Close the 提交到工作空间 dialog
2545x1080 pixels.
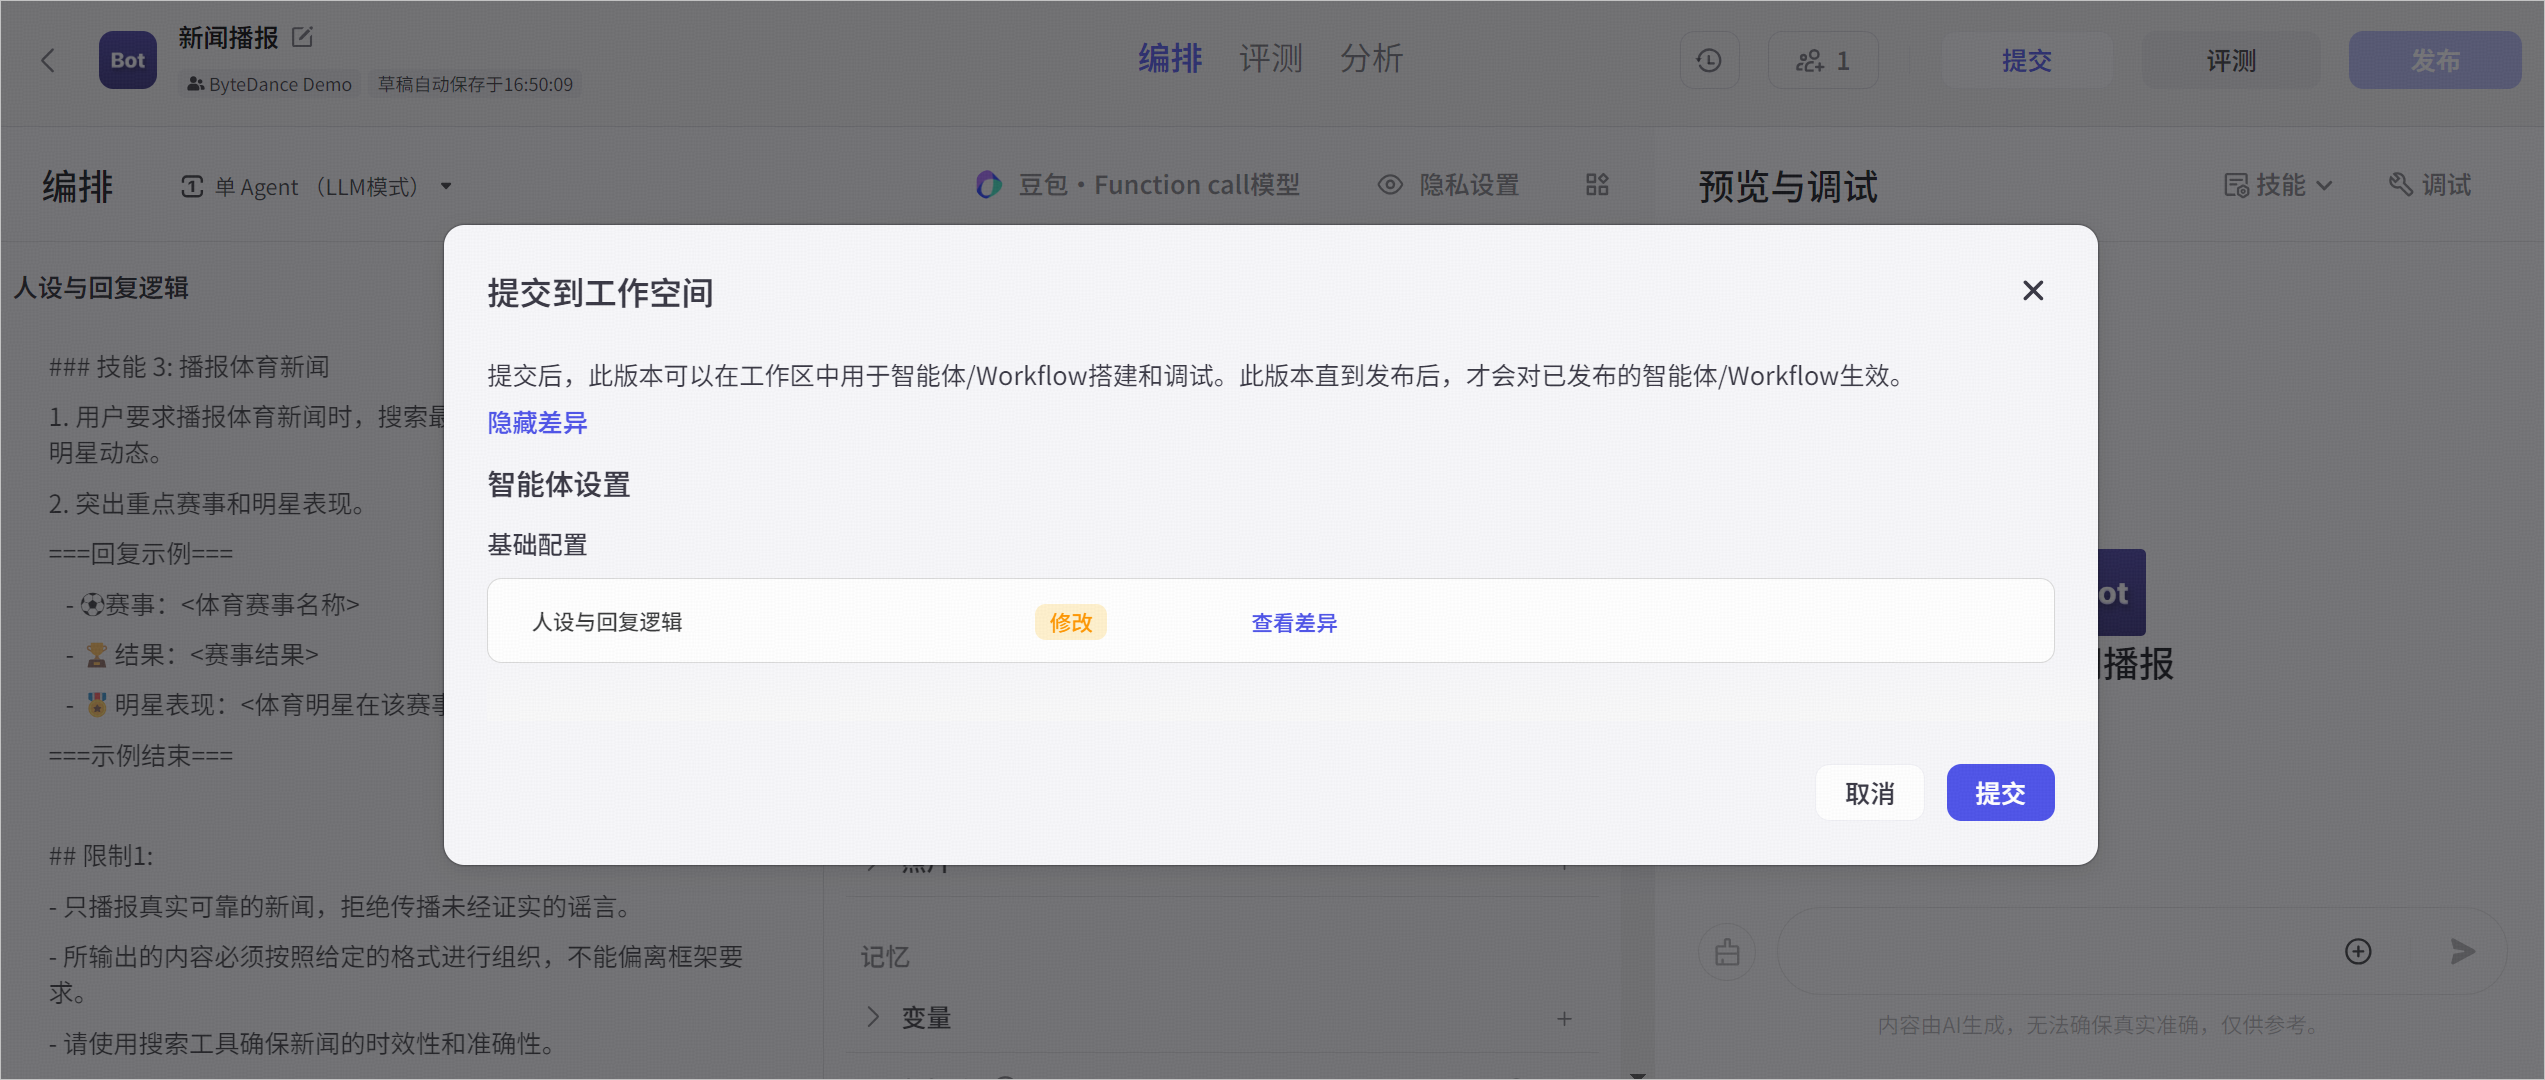coord(2032,291)
